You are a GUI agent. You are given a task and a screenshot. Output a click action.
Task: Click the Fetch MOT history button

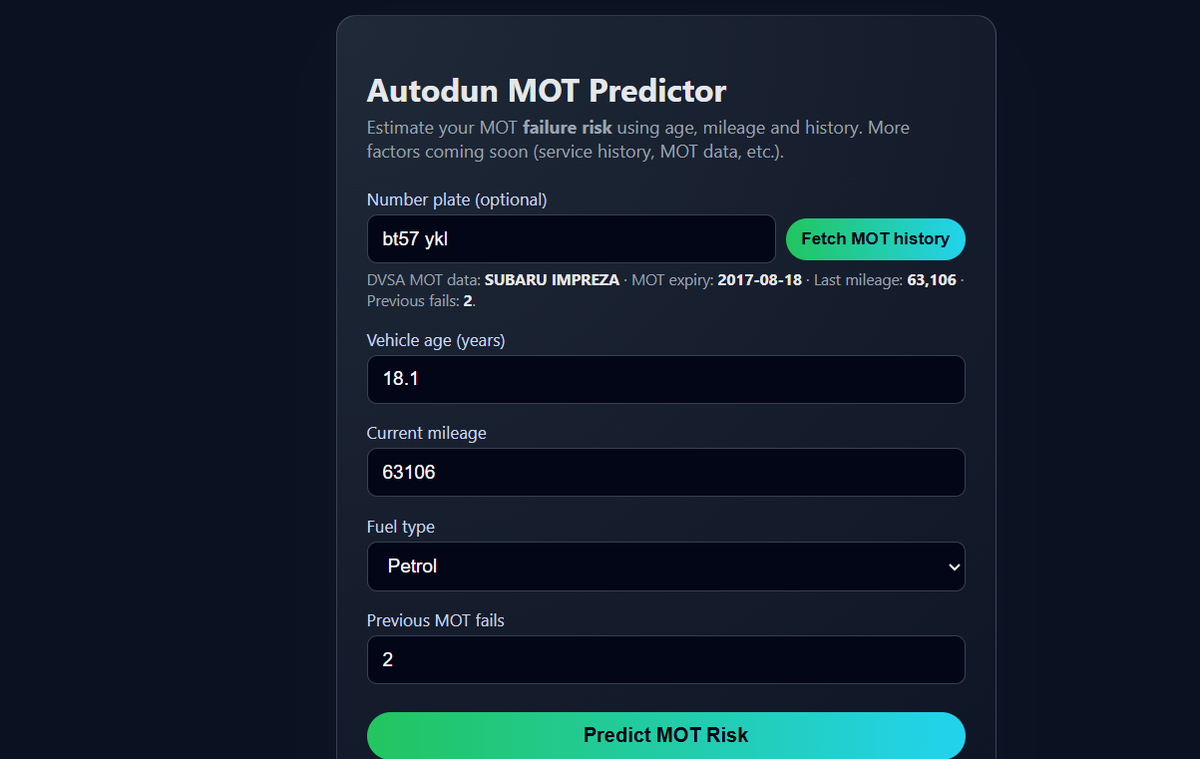pos(875,239)
